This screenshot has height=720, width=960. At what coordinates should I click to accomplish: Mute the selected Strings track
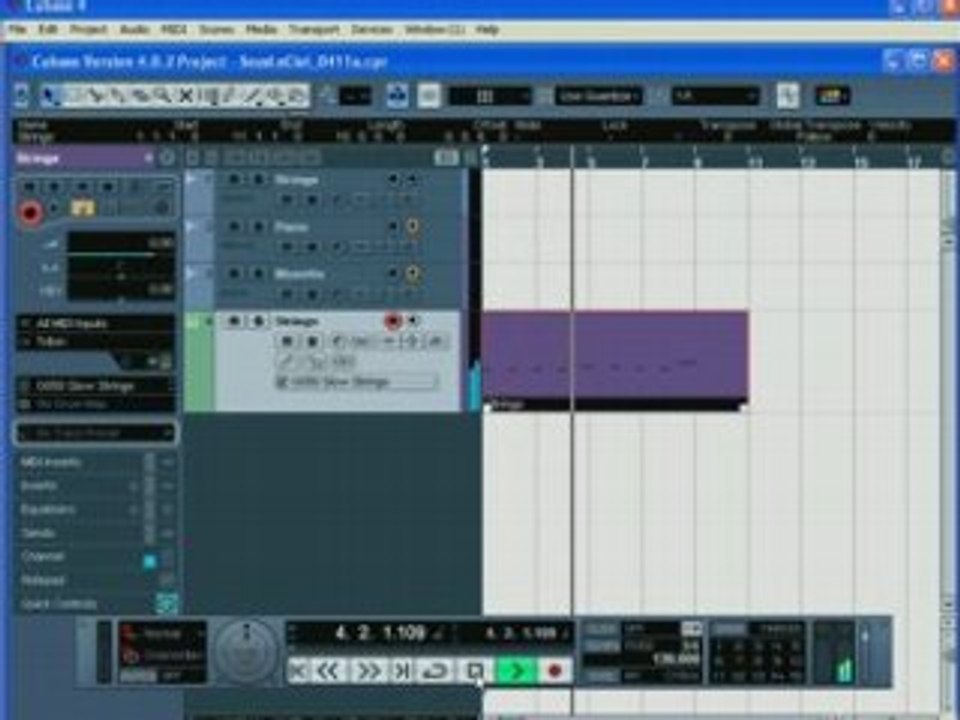233,321
